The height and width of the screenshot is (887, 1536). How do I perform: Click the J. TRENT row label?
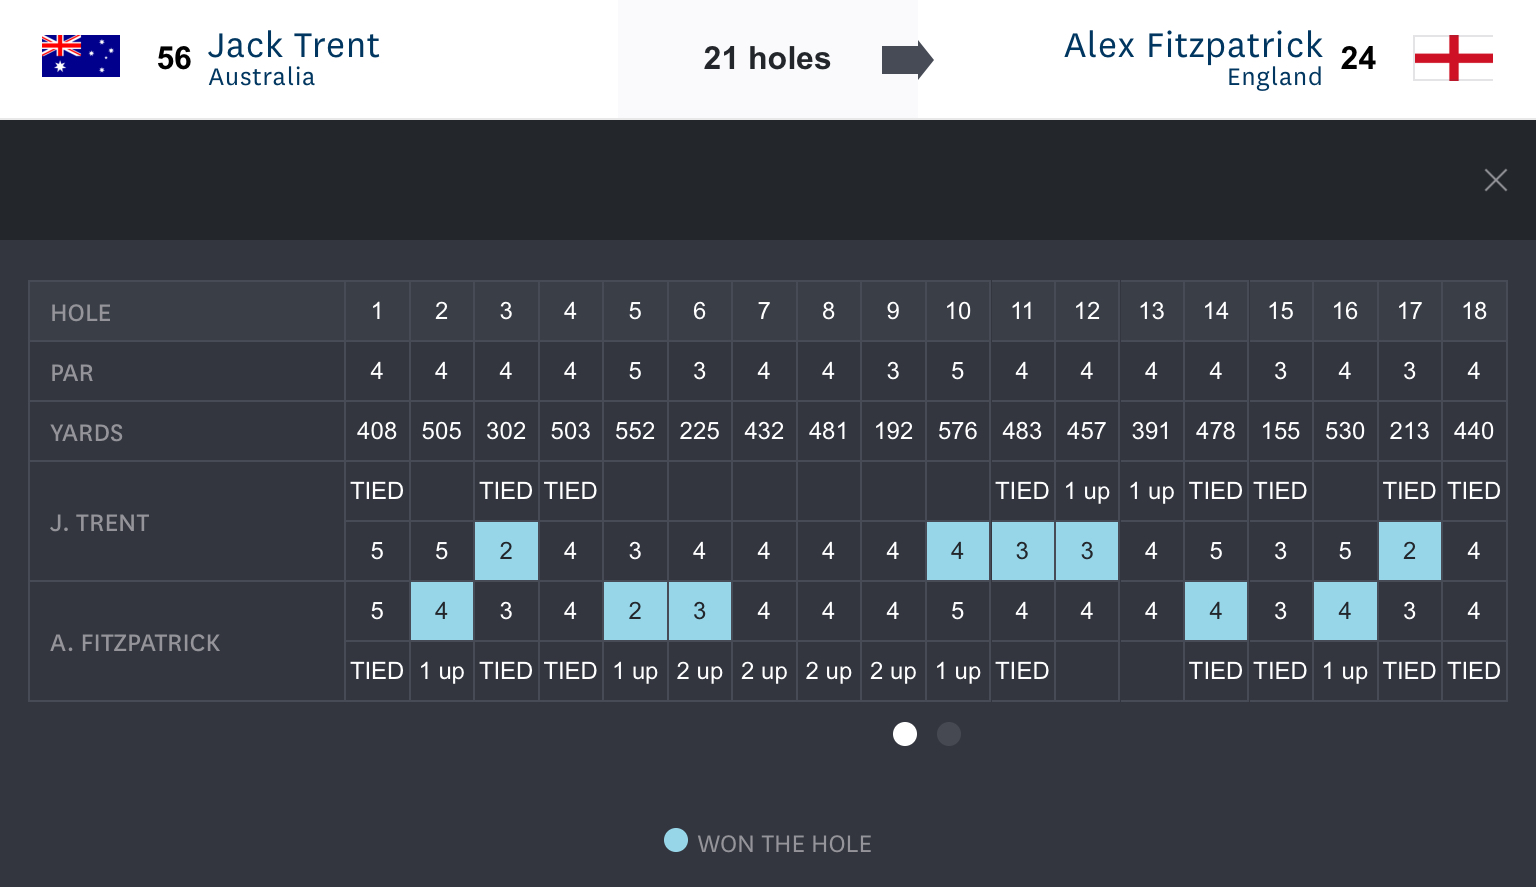(100, 523)
